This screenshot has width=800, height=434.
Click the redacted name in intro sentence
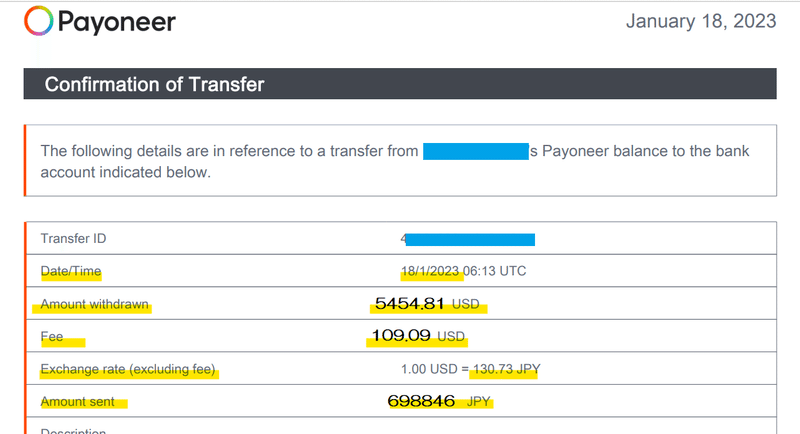pyautogui.click(x=476, y=151)
